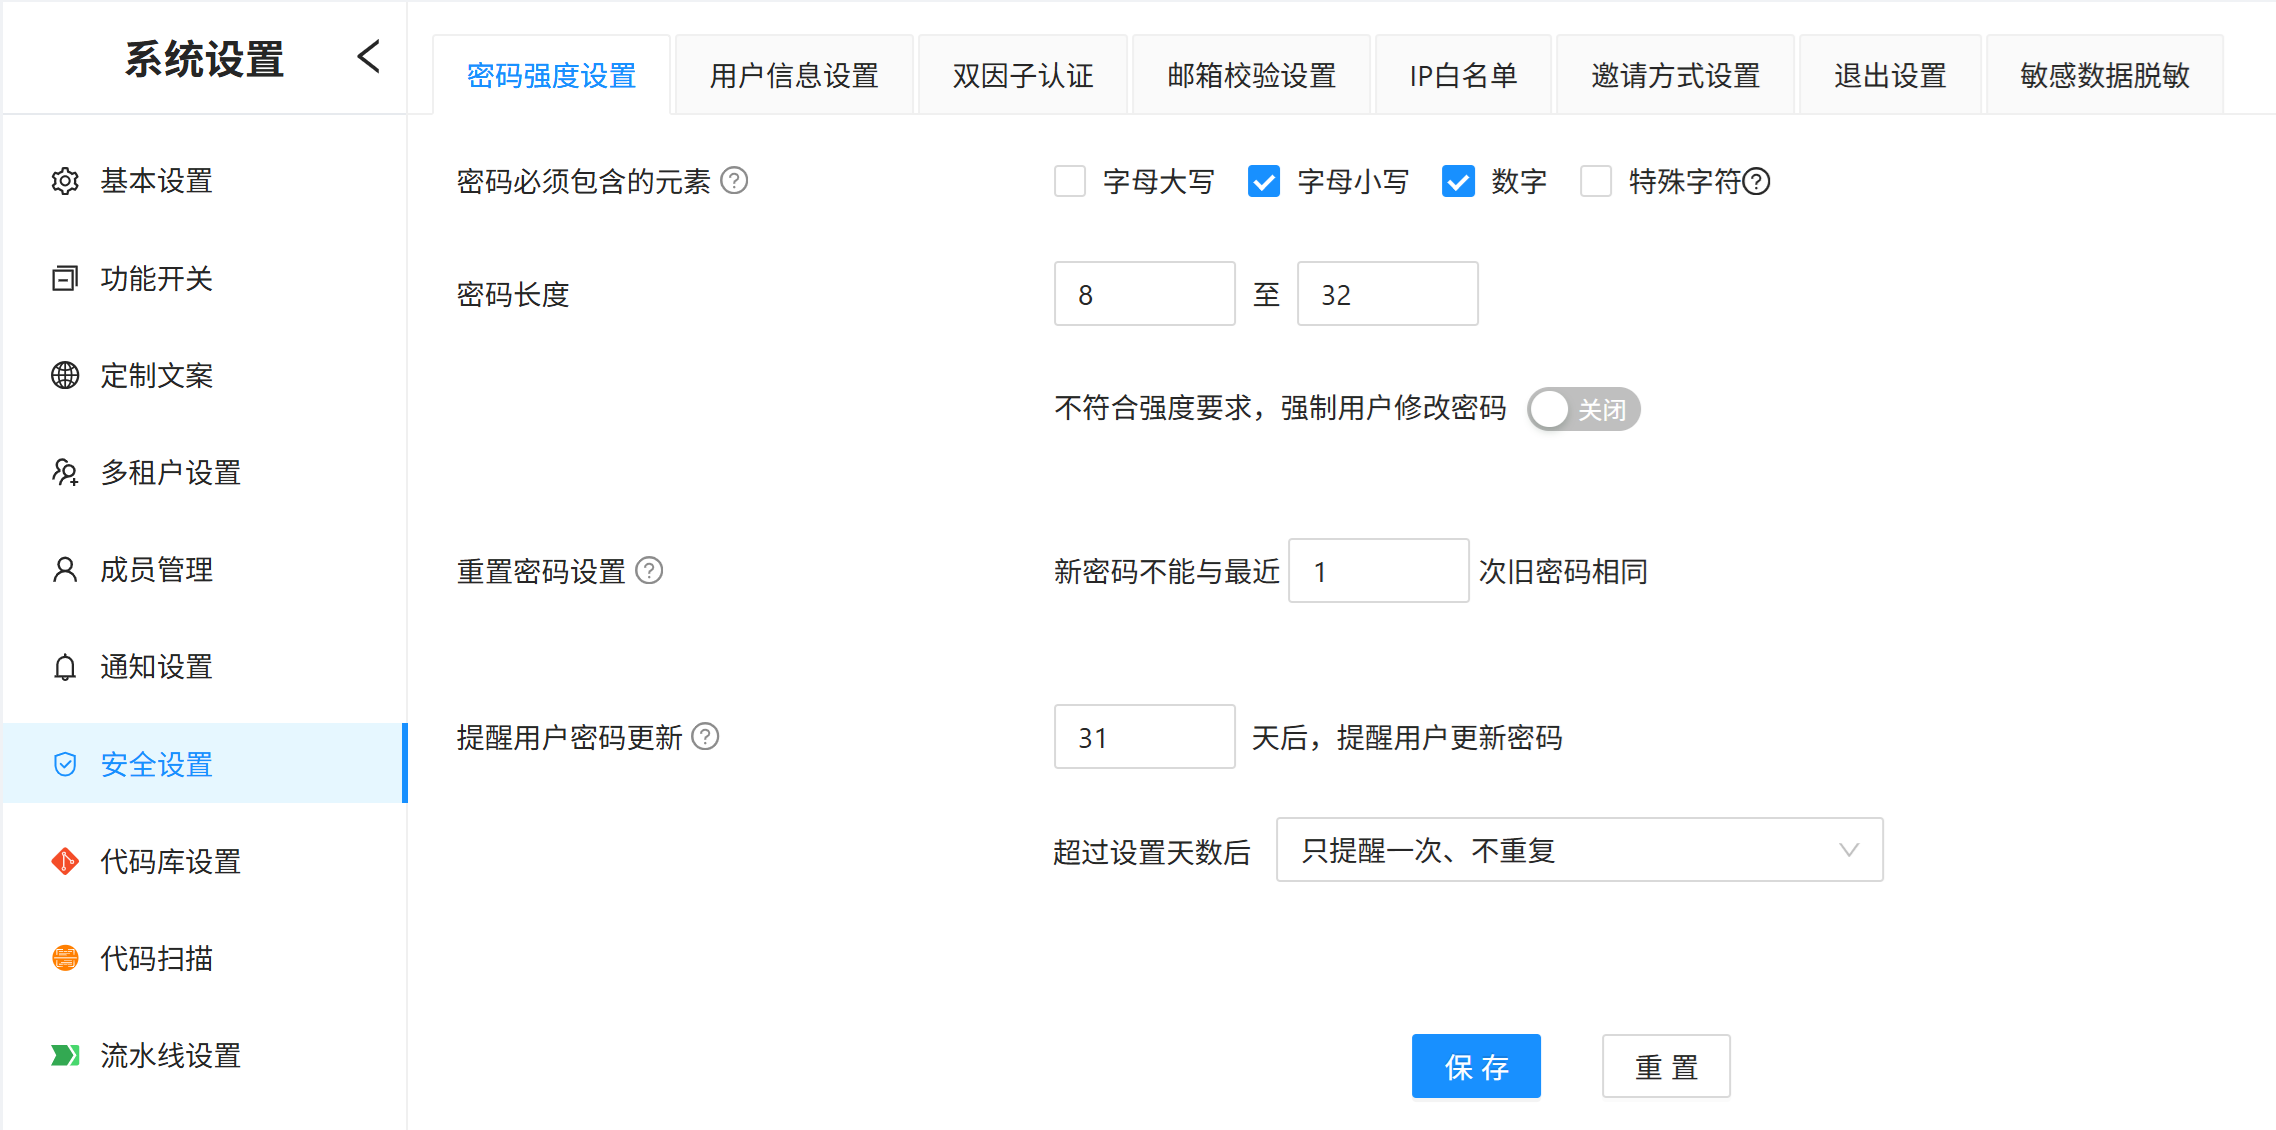Select the 代码扫描 sidebar icon
Image resolution: width=2276 pixels, height=1130 pixels.
coord(65,958)
